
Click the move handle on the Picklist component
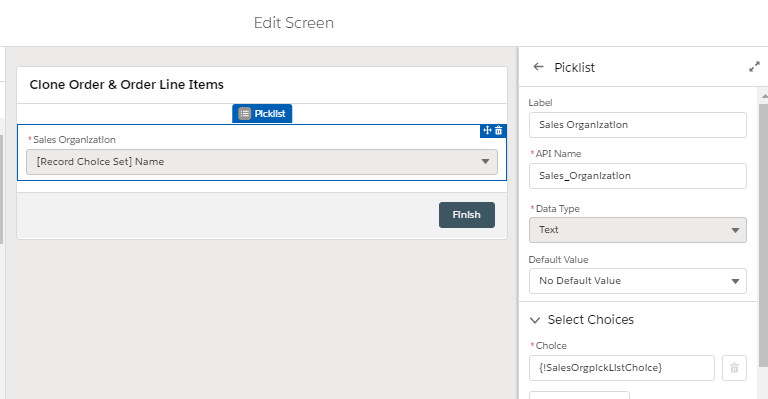pos(487,130)
